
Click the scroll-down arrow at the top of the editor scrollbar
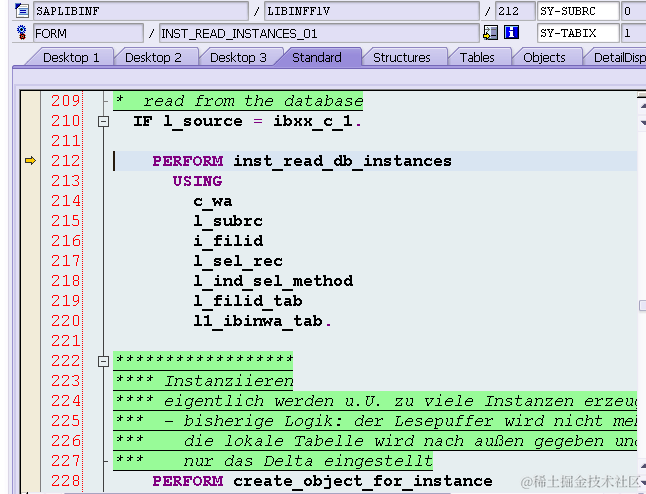[642, 122]
